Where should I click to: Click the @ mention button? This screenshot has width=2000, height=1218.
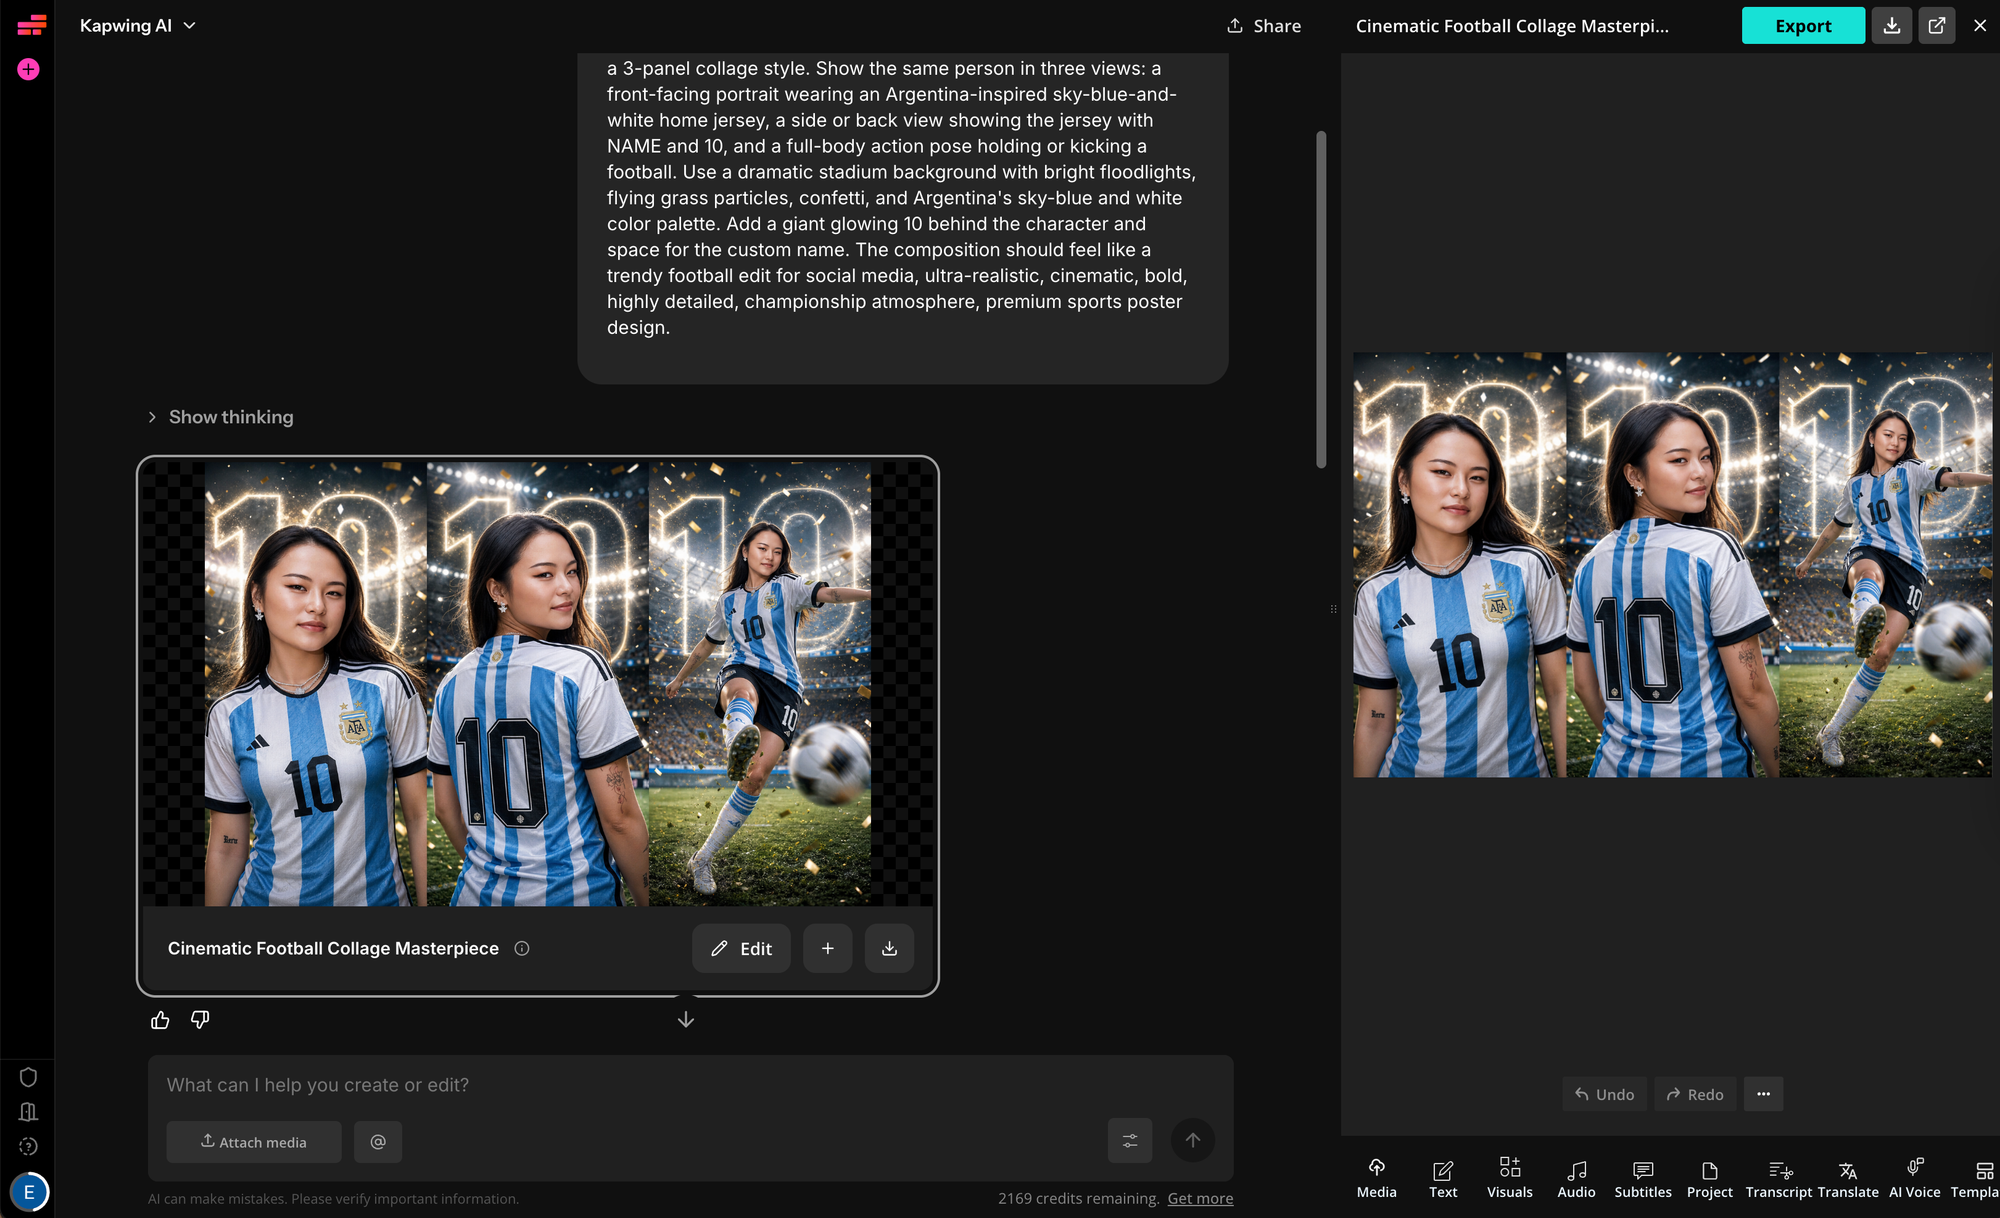coord(378,1142)
